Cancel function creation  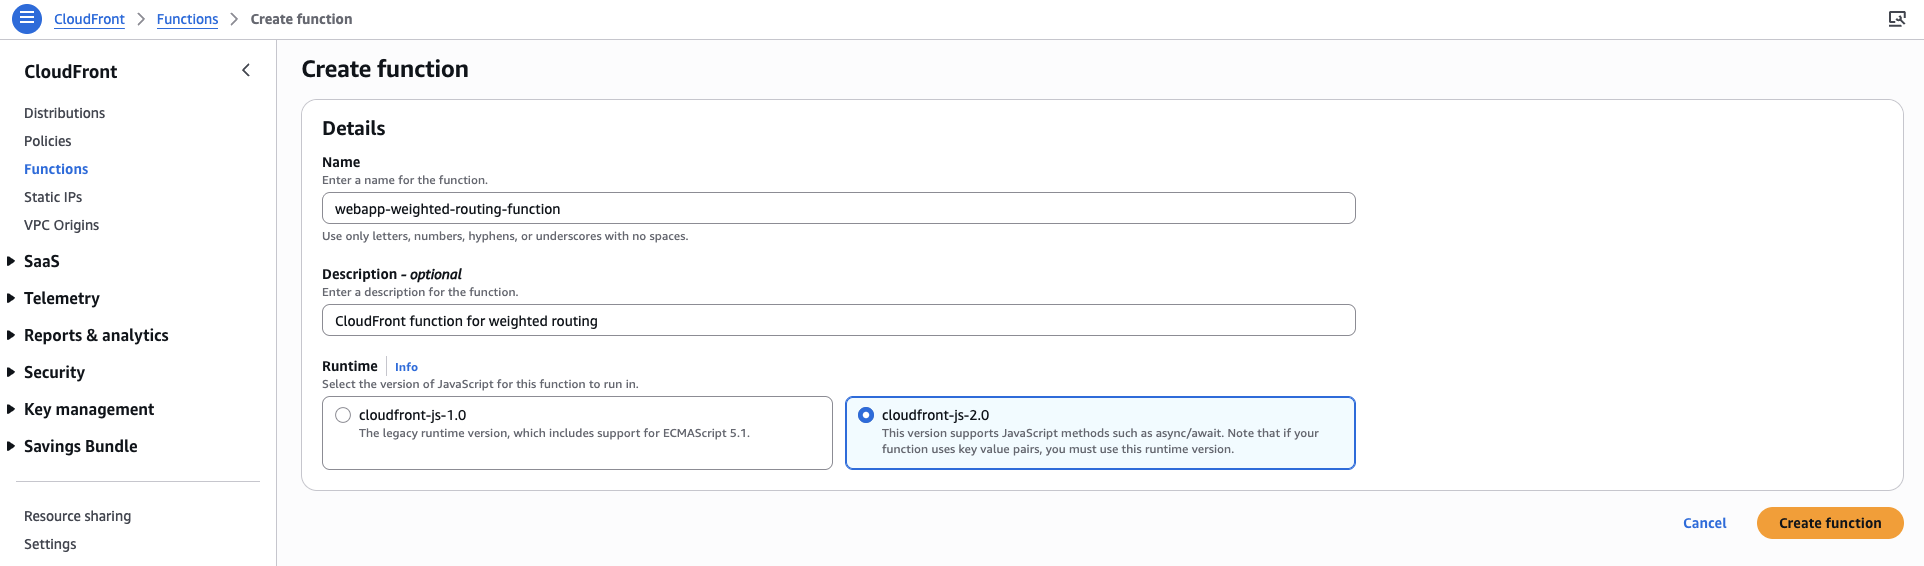coord(1704,523)
